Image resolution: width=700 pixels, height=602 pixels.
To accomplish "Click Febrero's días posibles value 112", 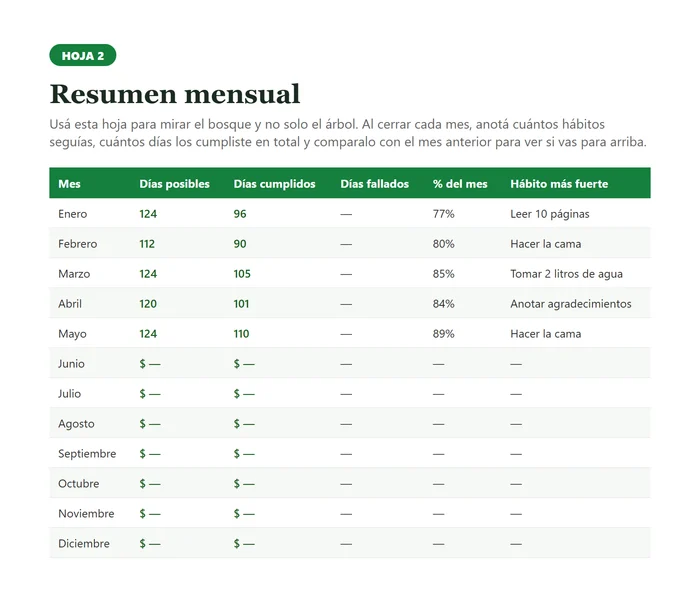I will click(x=147, y=243).
